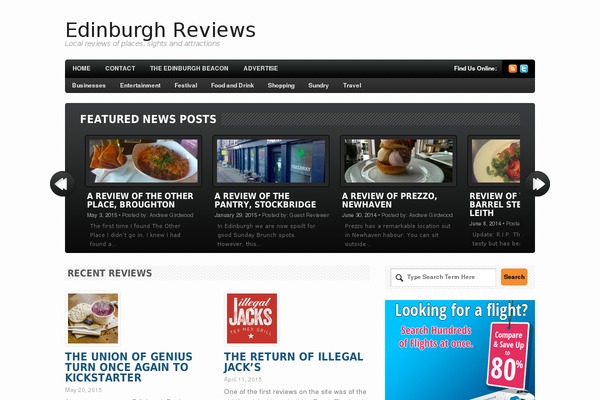Click the 'April 11, 2015' date text
The width and height of the screenshot is (600, 400).
243,380
